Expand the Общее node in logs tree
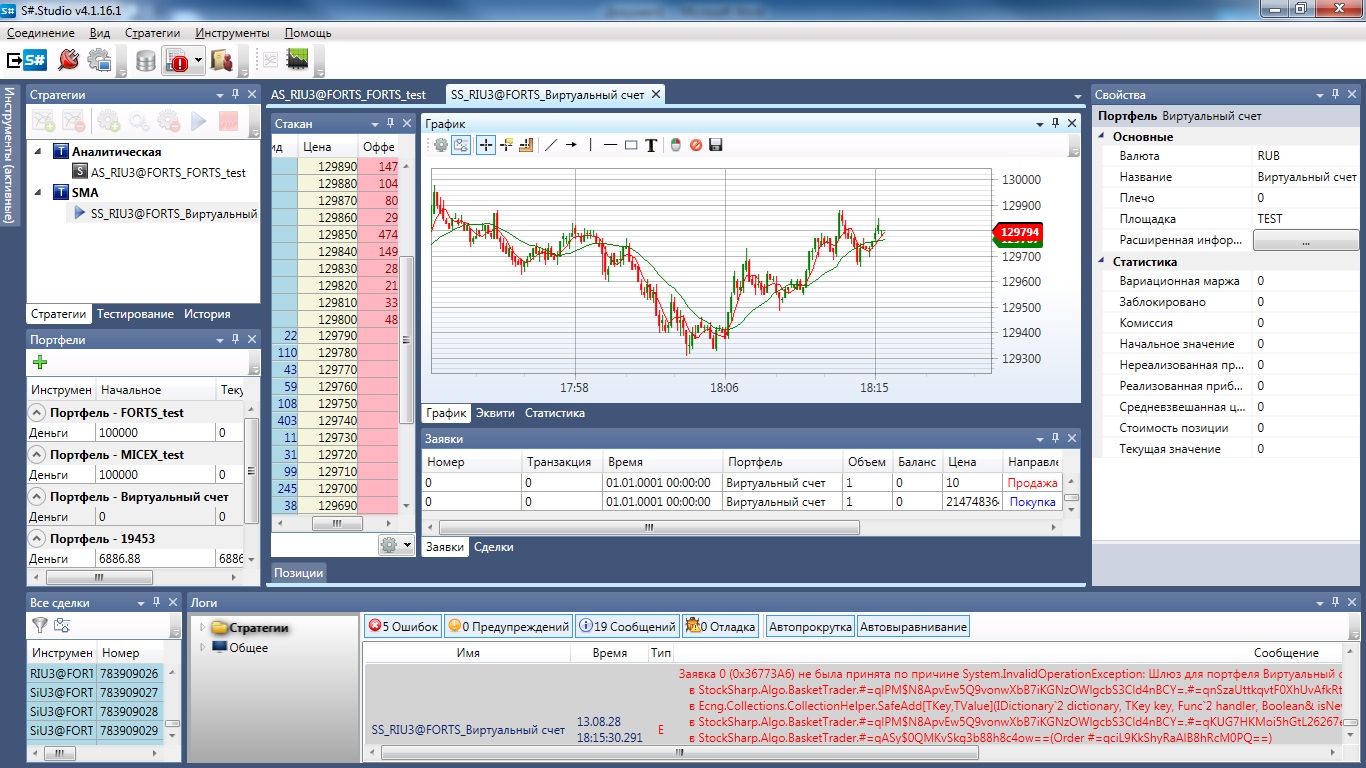This screenshot has height=768, width=1366. point(202,648)
